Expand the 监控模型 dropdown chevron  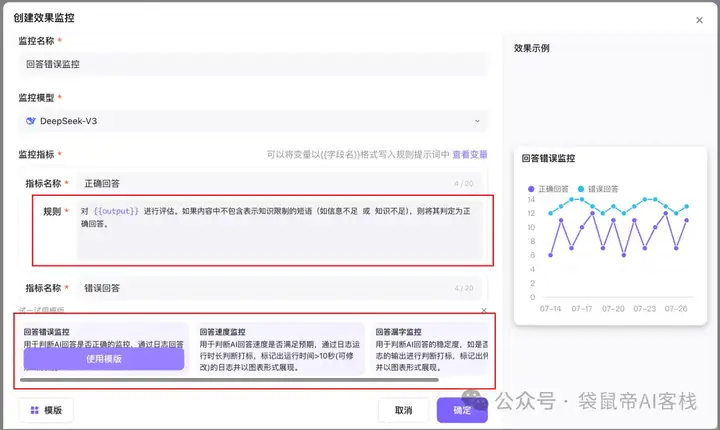[477, 121]
